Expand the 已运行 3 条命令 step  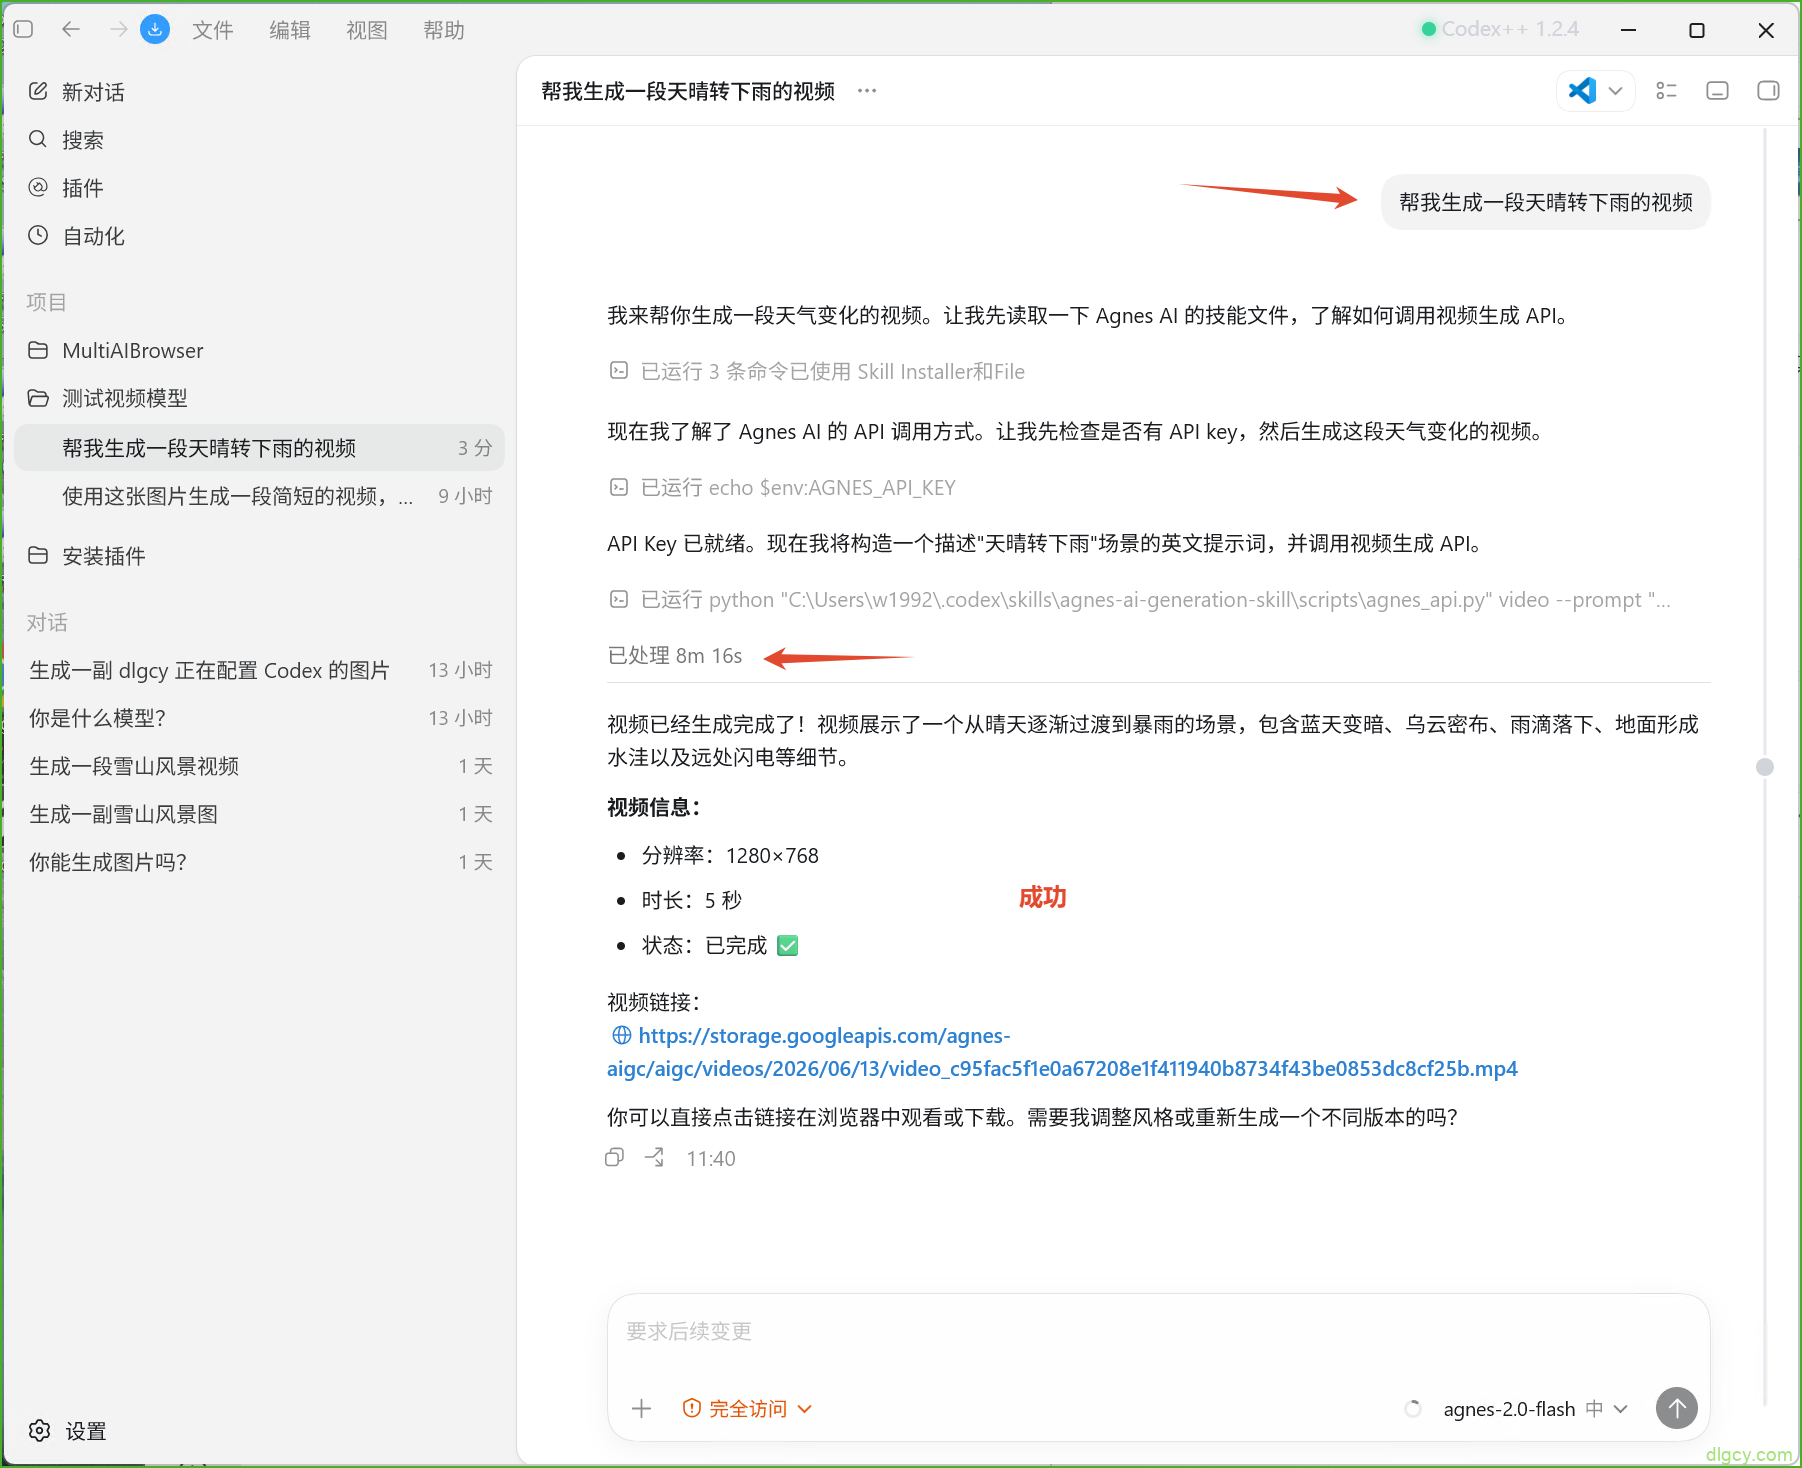[817, 372]
